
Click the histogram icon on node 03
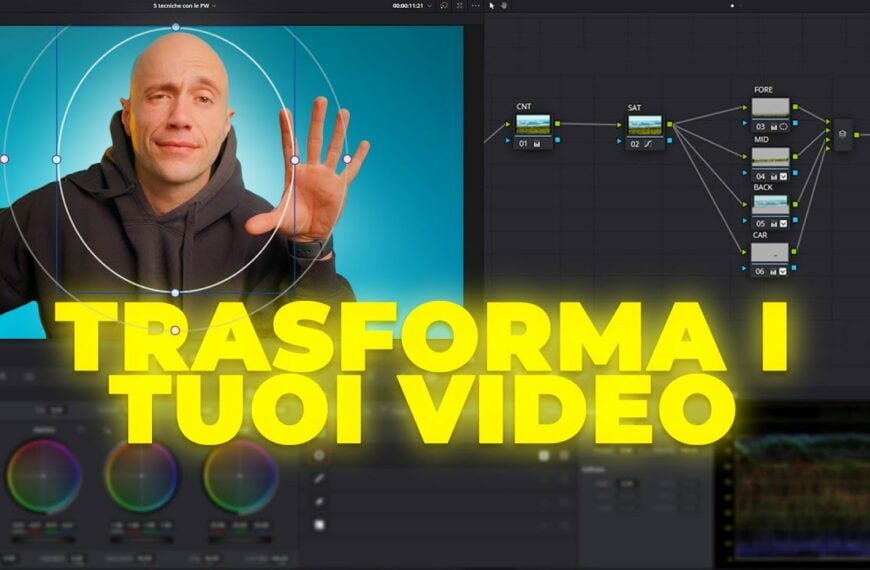(774, 127)
